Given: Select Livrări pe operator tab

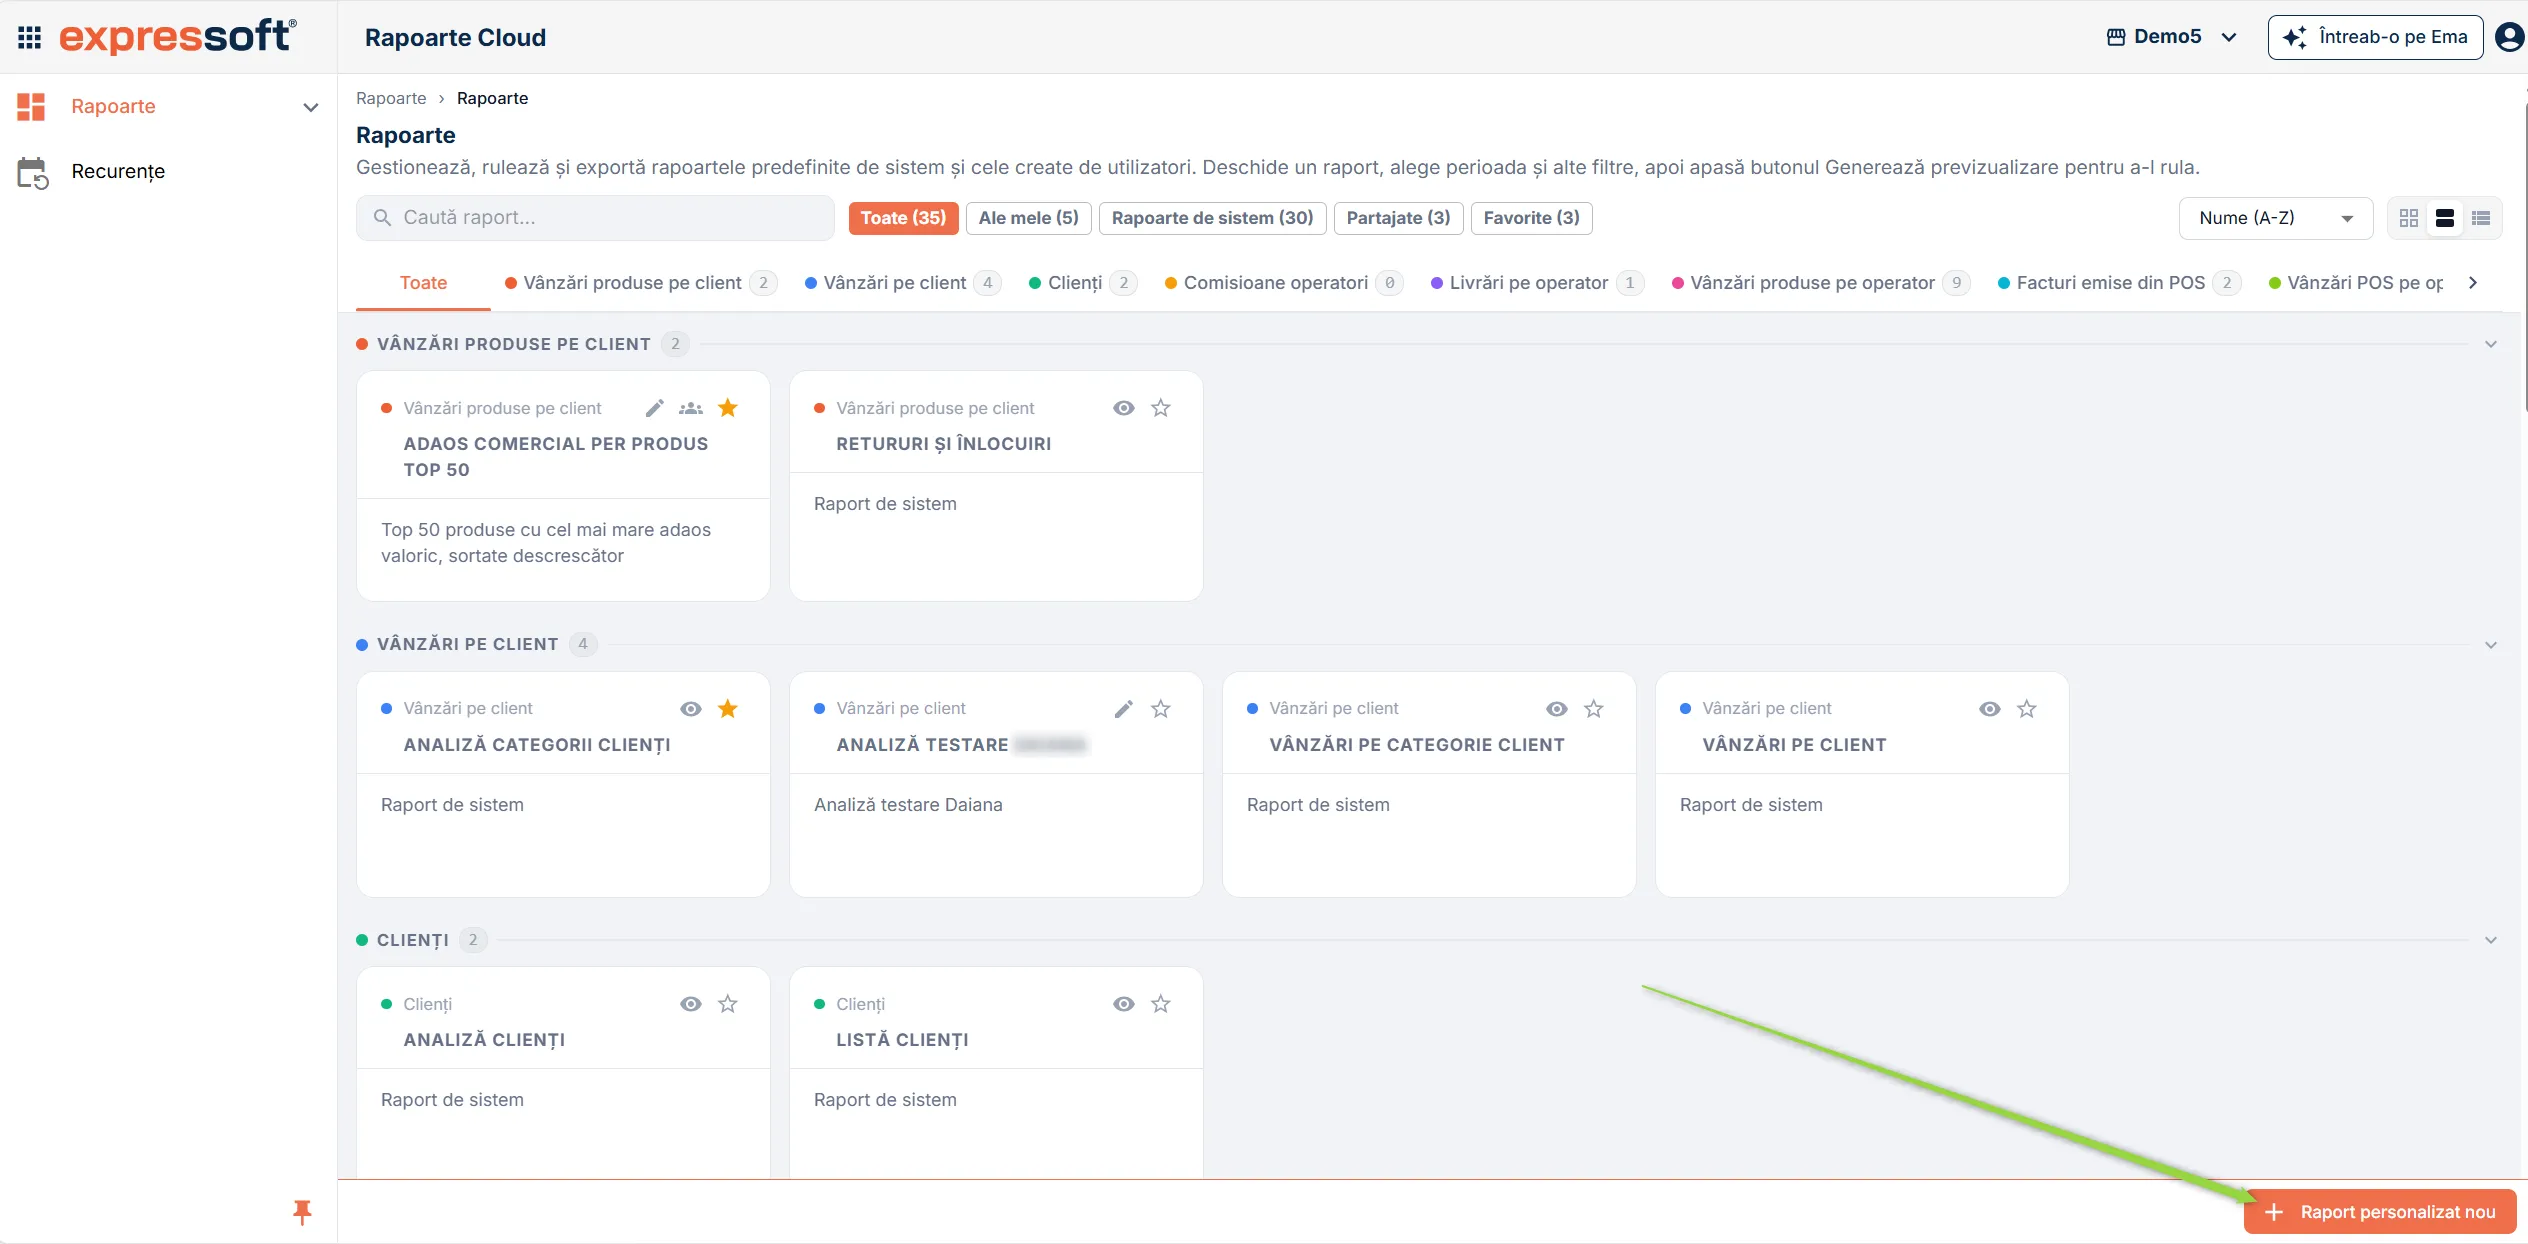Looking at the screenshot, I should tap(1537, 283).
